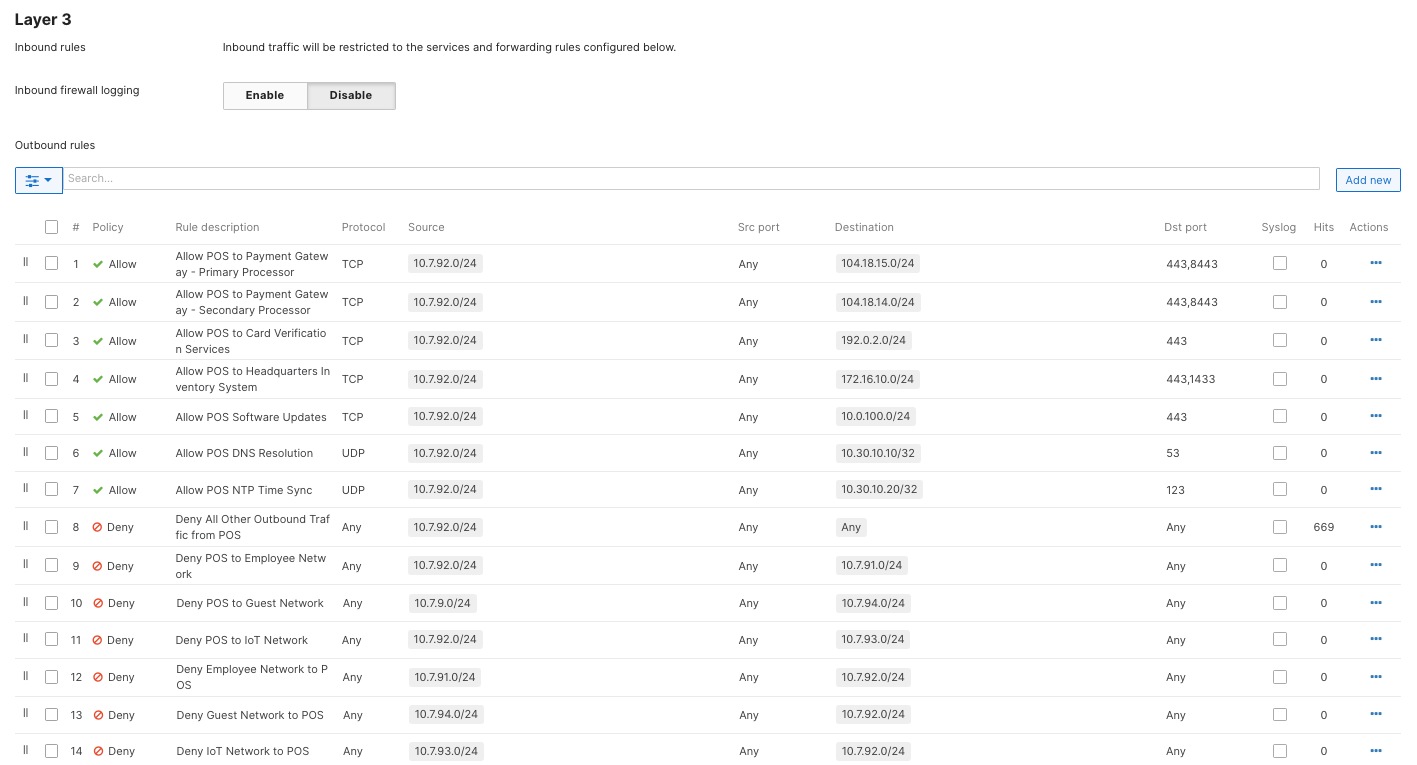Click the 'Any' destination chip on rule 8
The width and height of the screenshot is (1417, 765).
pyautogui.click(x=850, y=526)
